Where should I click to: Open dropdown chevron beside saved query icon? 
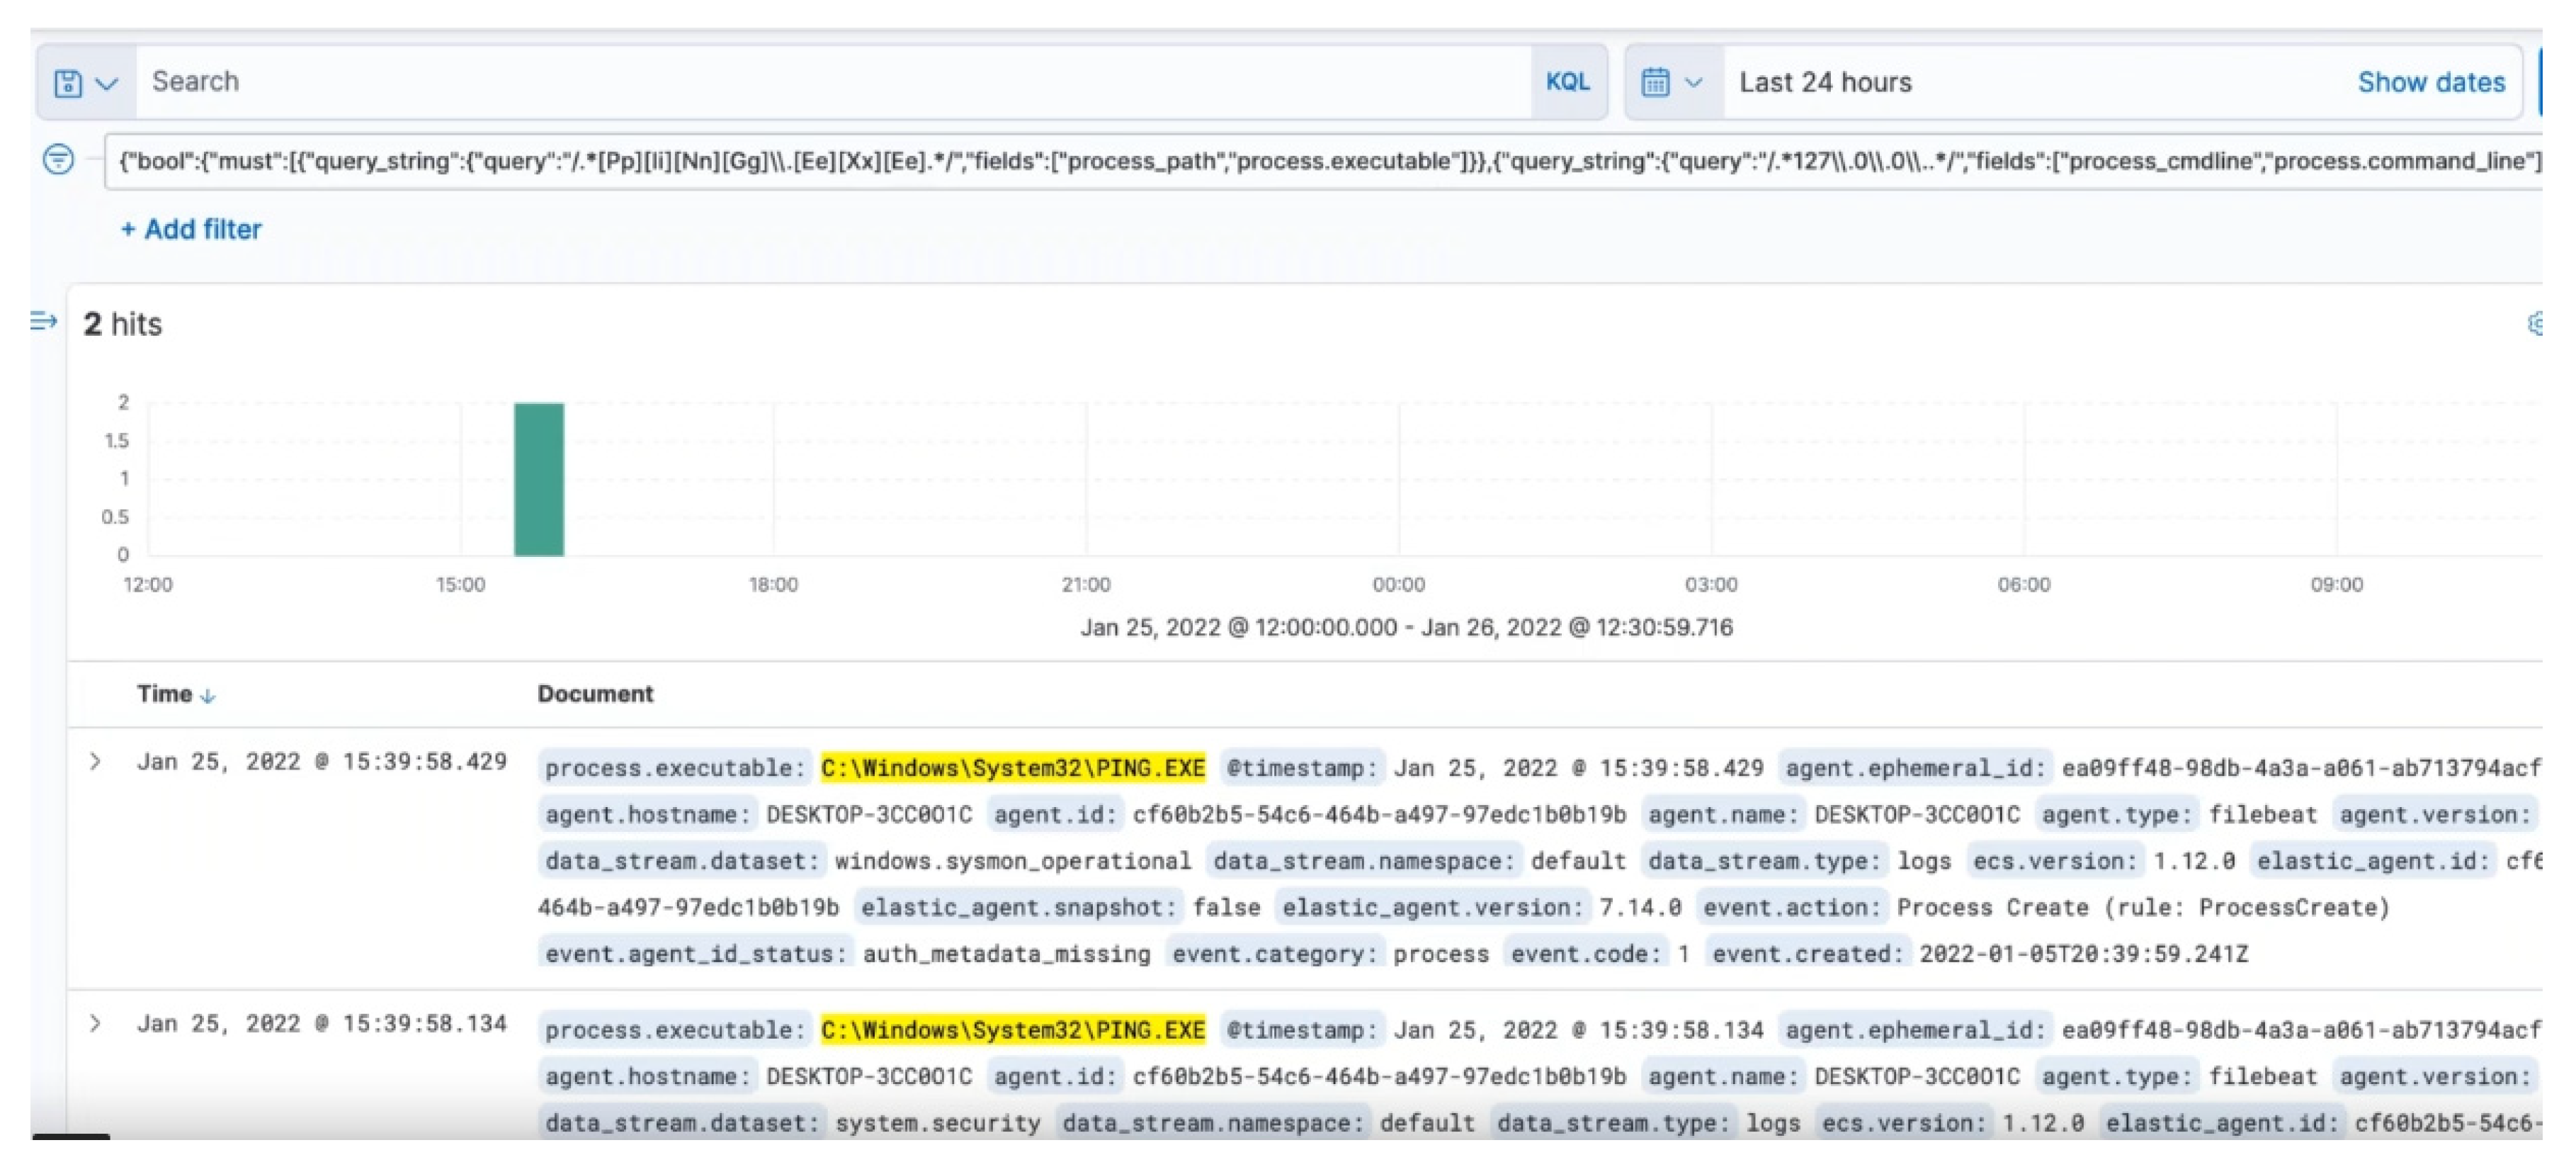107,83
